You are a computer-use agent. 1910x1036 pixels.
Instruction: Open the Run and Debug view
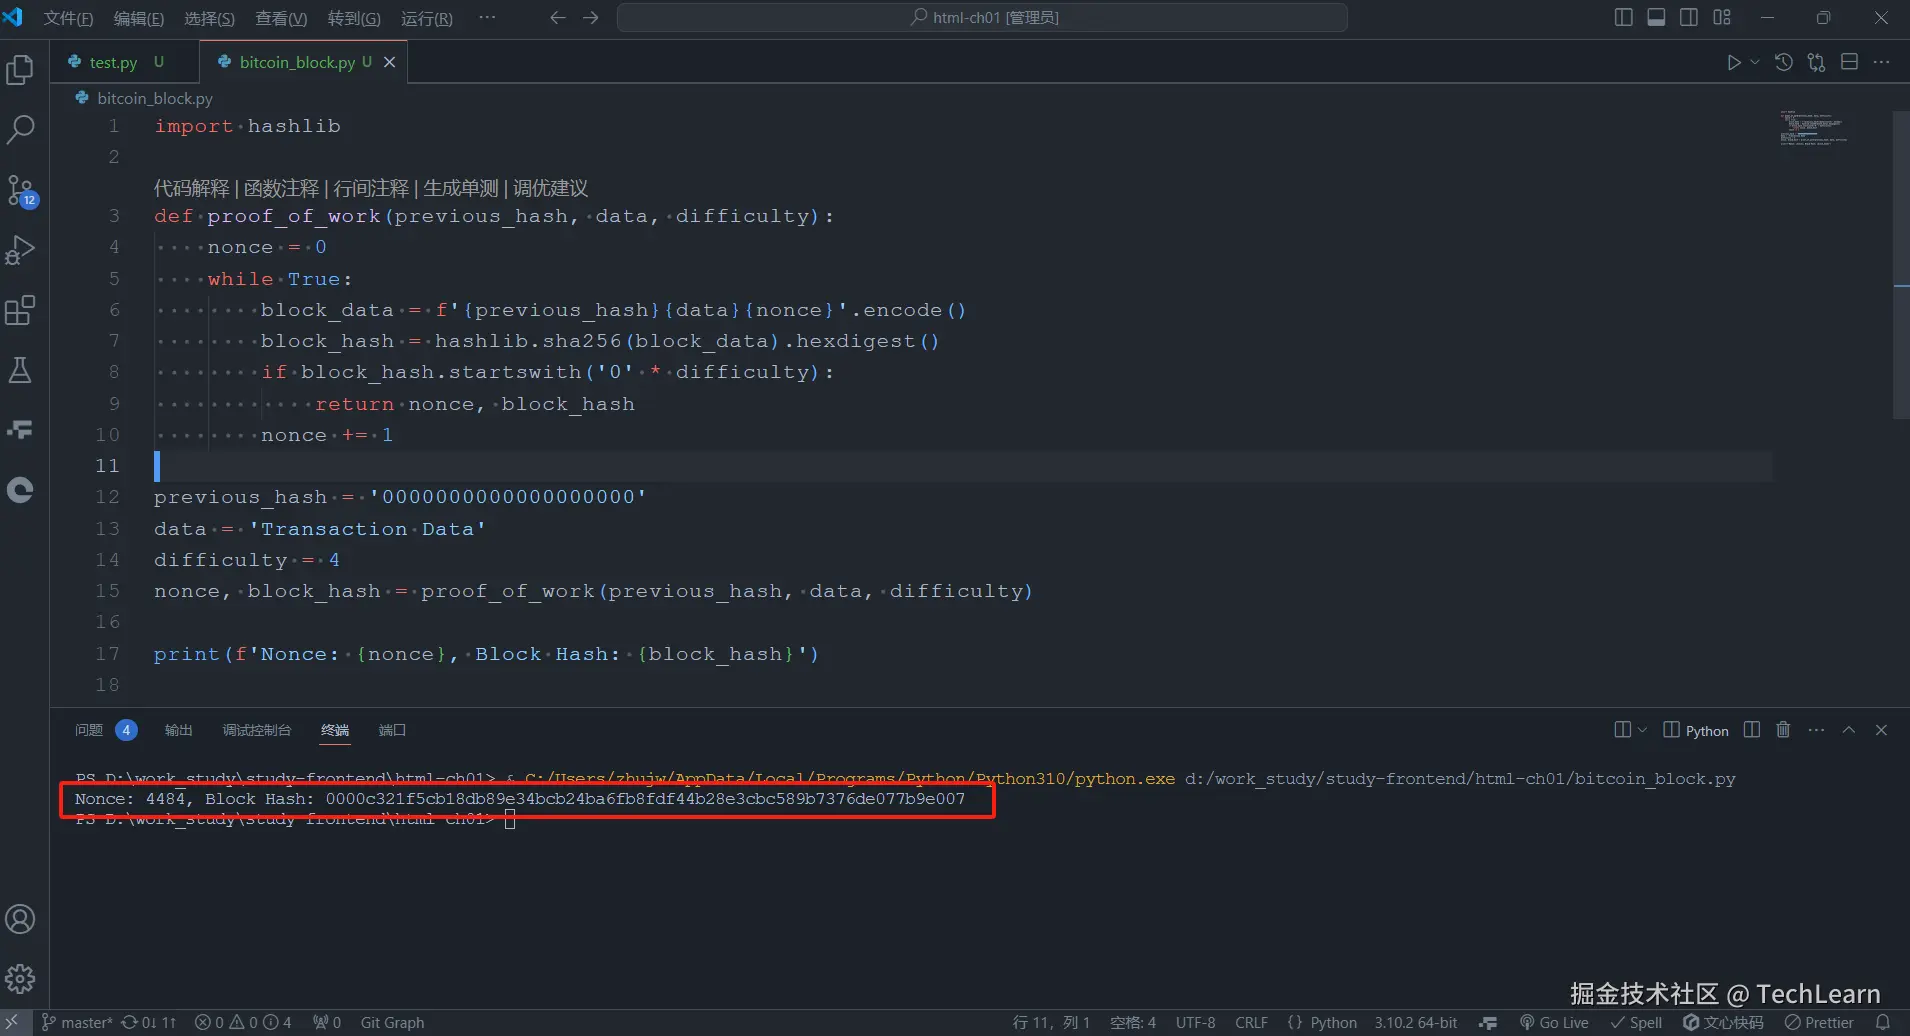[x=21, y=250]
